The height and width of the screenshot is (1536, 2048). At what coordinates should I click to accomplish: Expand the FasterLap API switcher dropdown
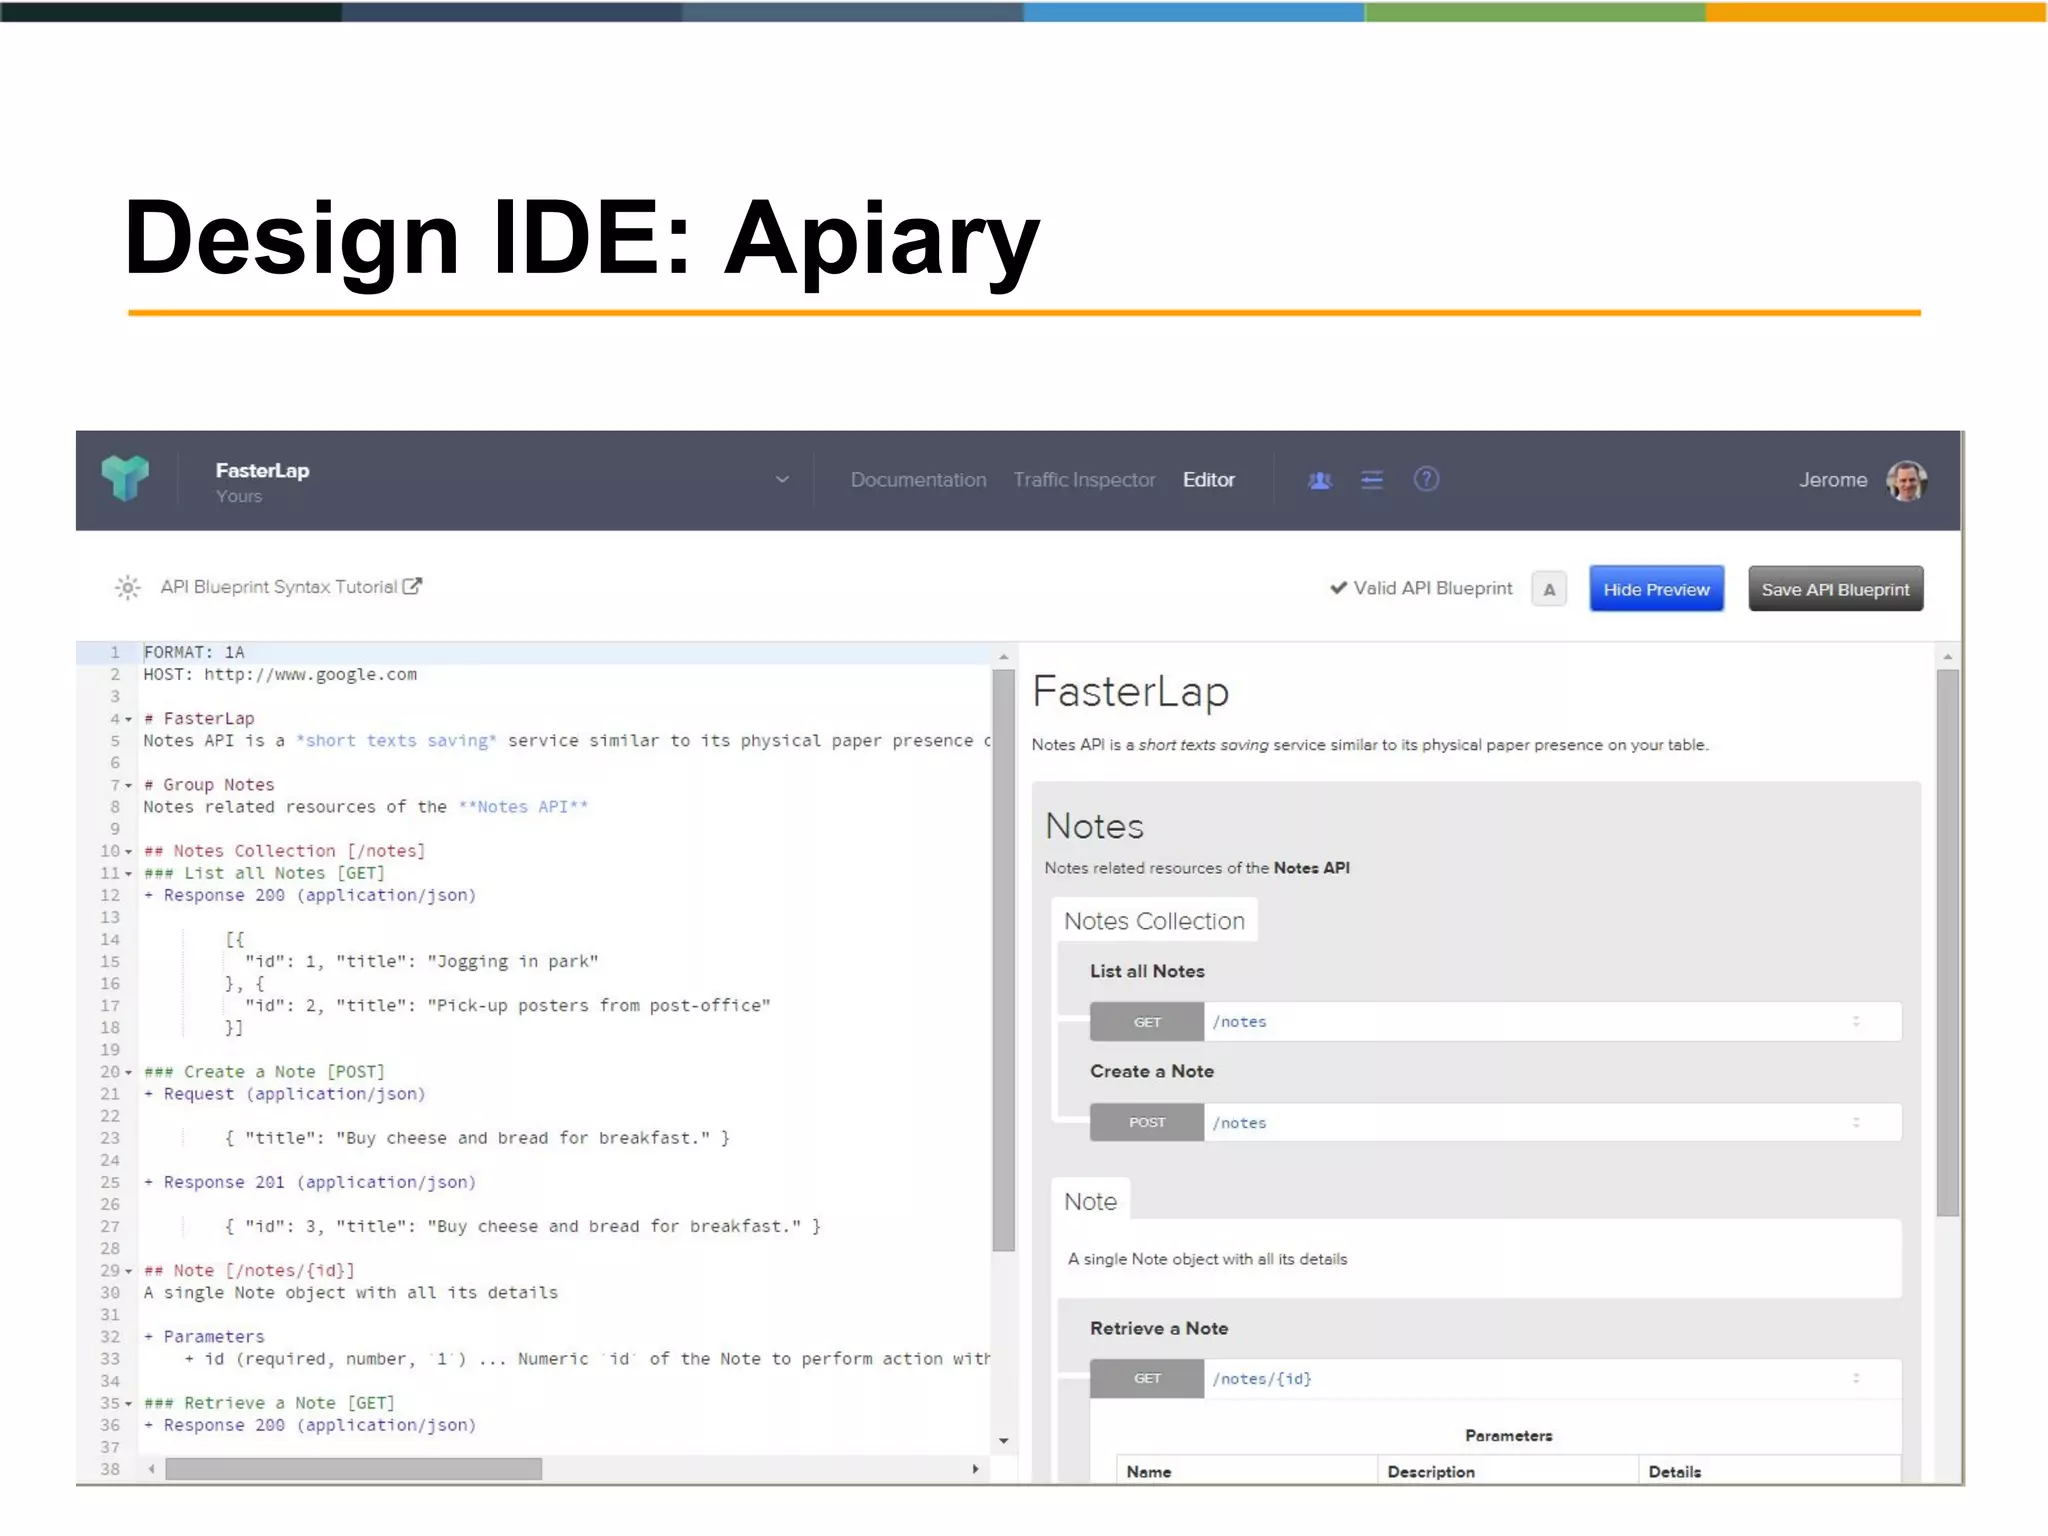(782, 480)
